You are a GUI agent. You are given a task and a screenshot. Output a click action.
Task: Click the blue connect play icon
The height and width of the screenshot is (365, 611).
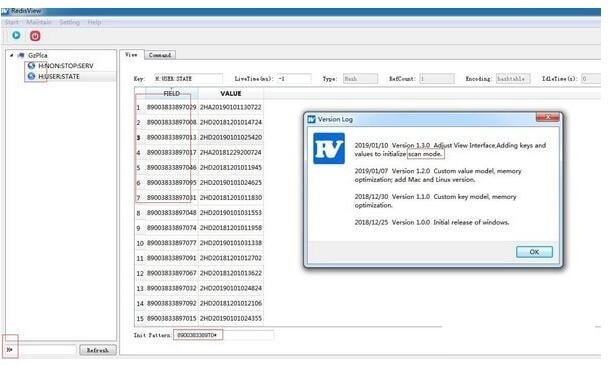tap(16, 35)
